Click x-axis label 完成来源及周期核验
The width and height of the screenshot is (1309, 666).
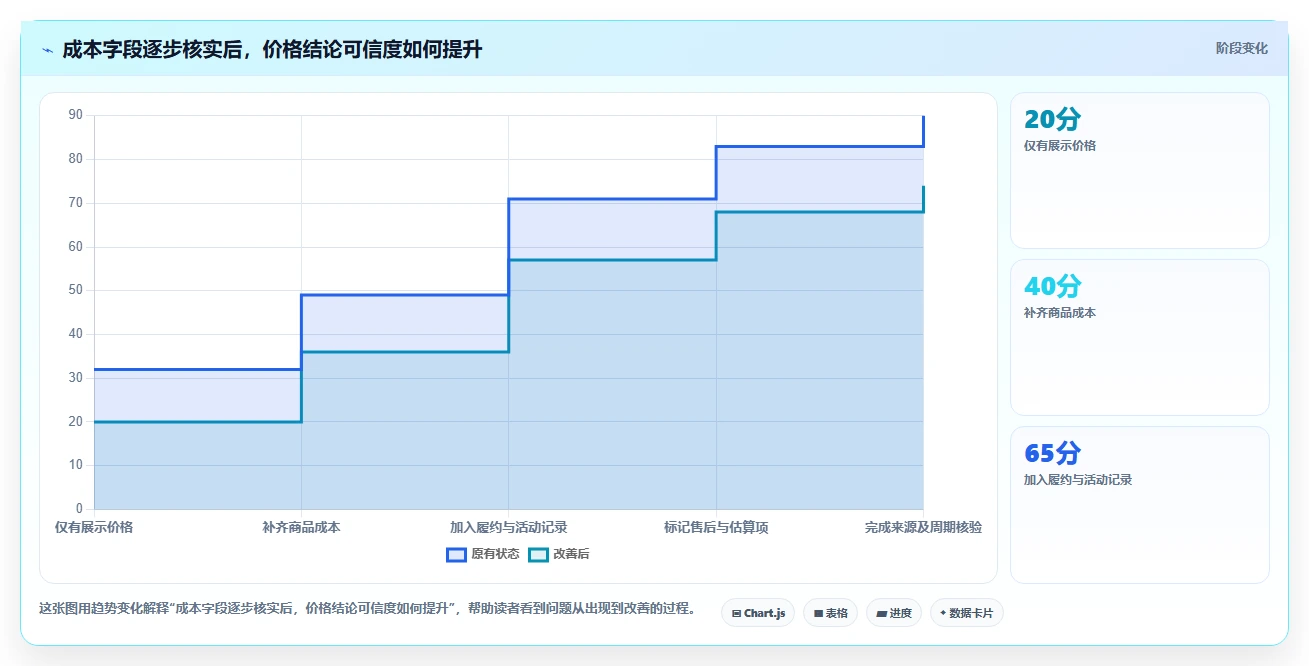click(923, 527)
